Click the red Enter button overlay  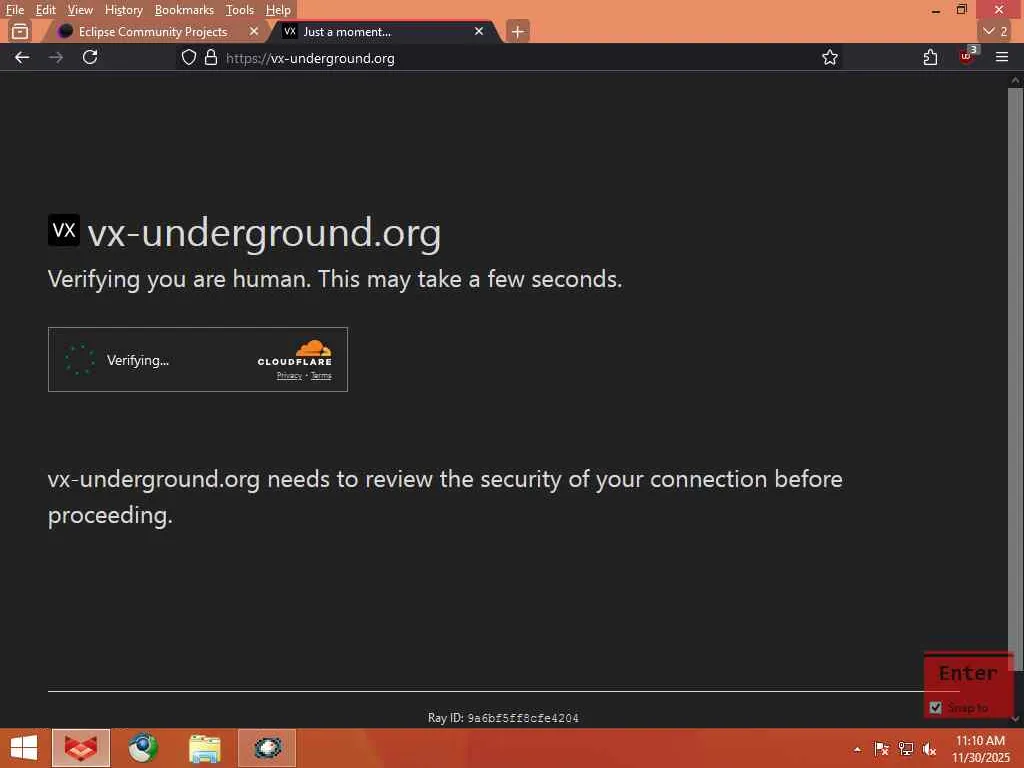coord(968,673)
